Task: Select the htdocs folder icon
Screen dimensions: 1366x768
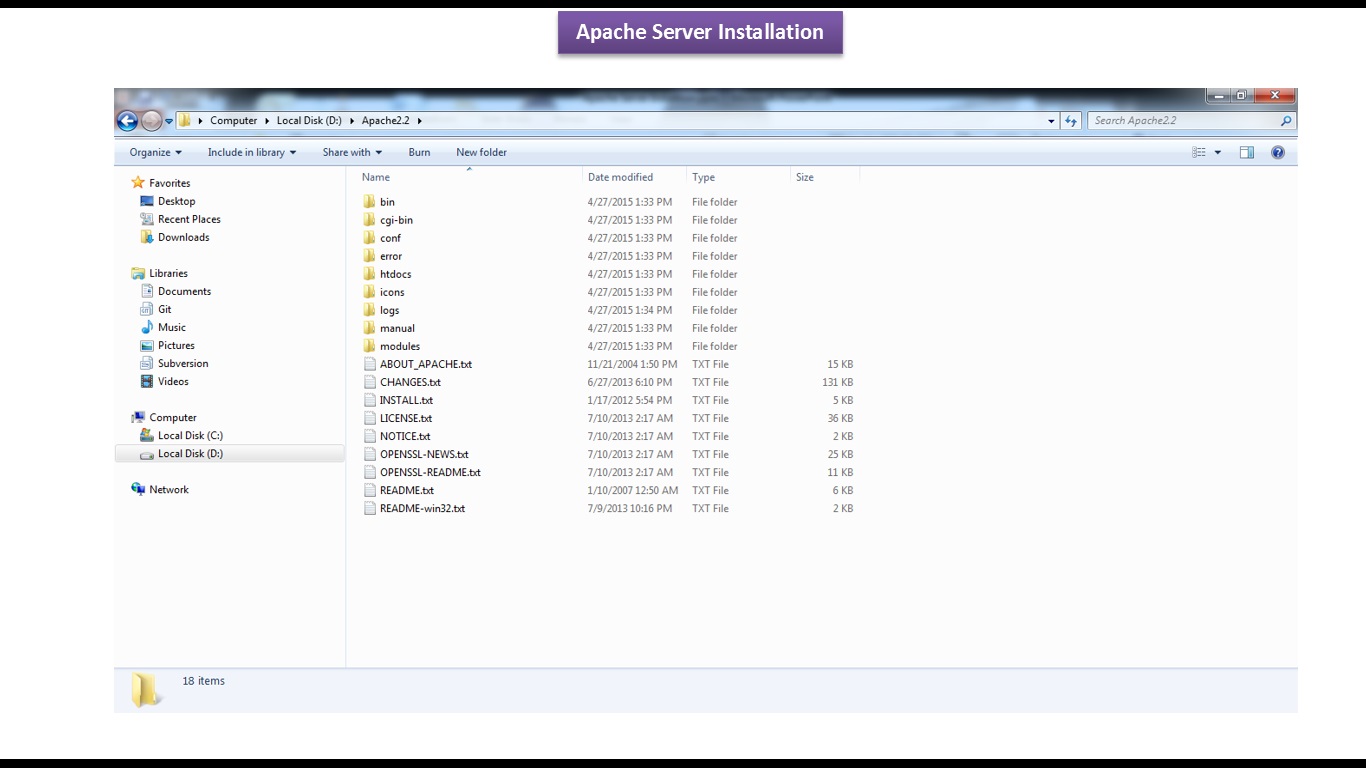Action: (370, 274)
